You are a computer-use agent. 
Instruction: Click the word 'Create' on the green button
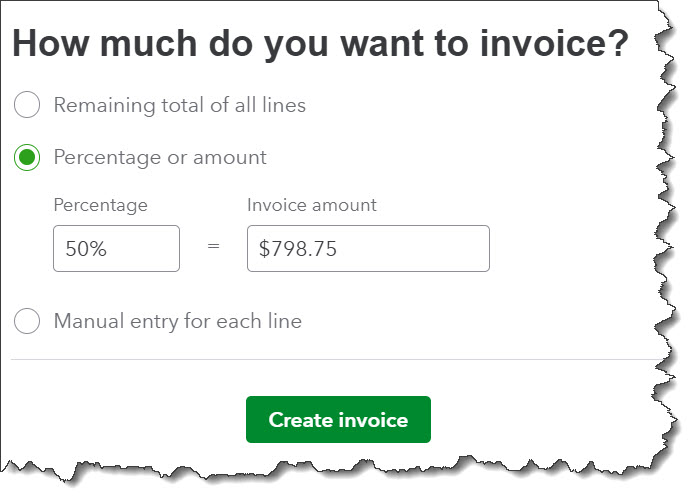pos(298,420)
